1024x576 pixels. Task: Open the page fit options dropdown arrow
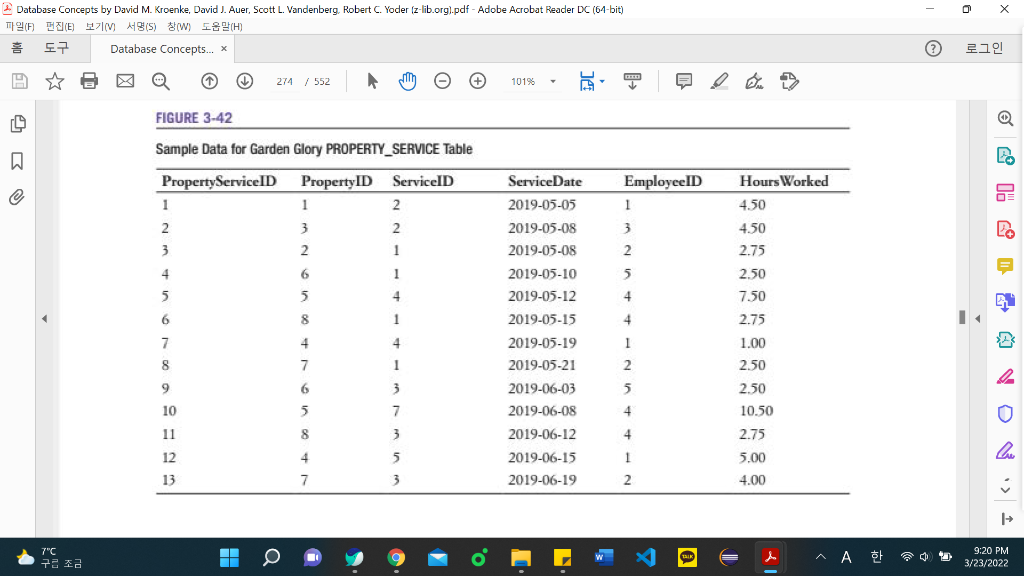point(602,82)
